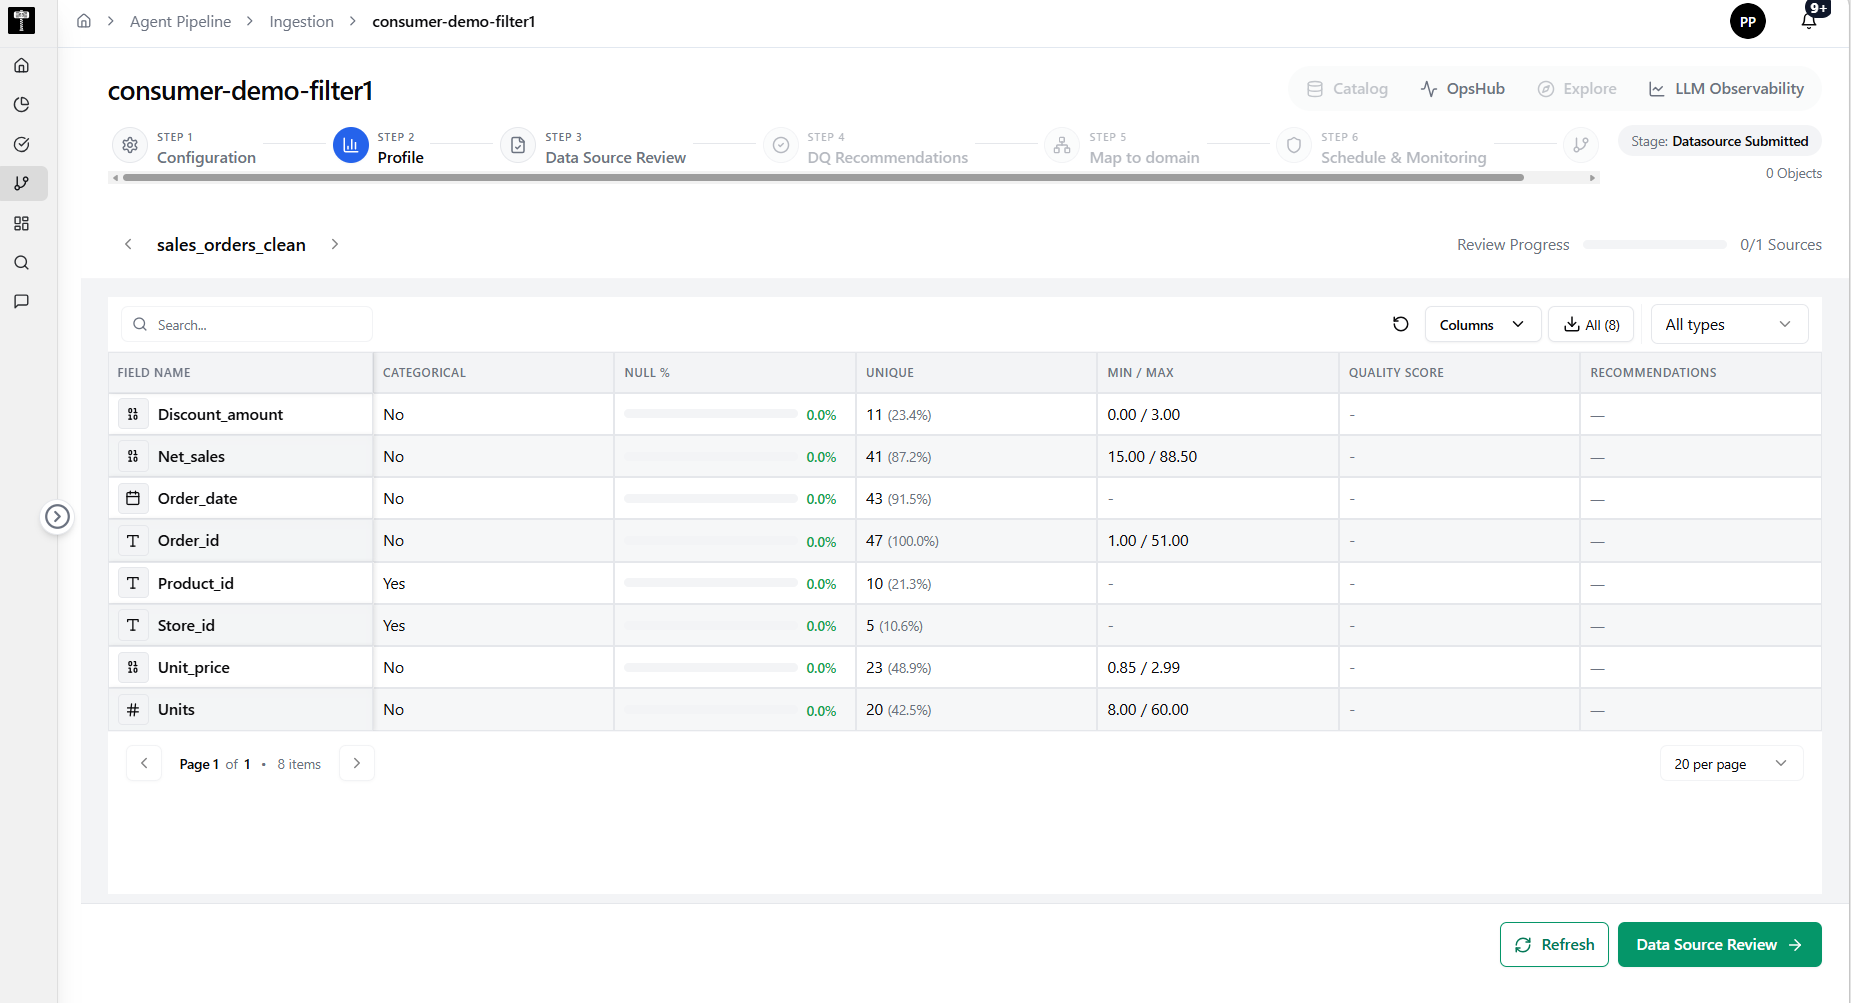Go to the previous table page
Viewport: 1851px width, 1003px height.
click(144, 763)
